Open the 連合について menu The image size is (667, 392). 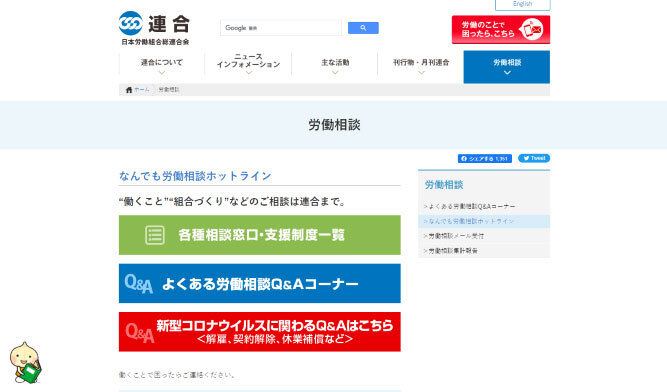pyautogui.click(x=162, y=62)
